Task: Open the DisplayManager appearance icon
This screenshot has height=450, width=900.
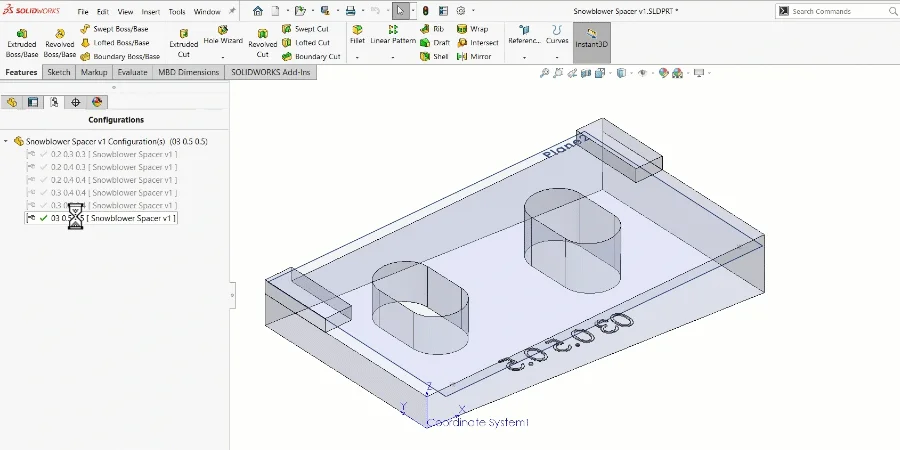Action: [x=96, y=102]
